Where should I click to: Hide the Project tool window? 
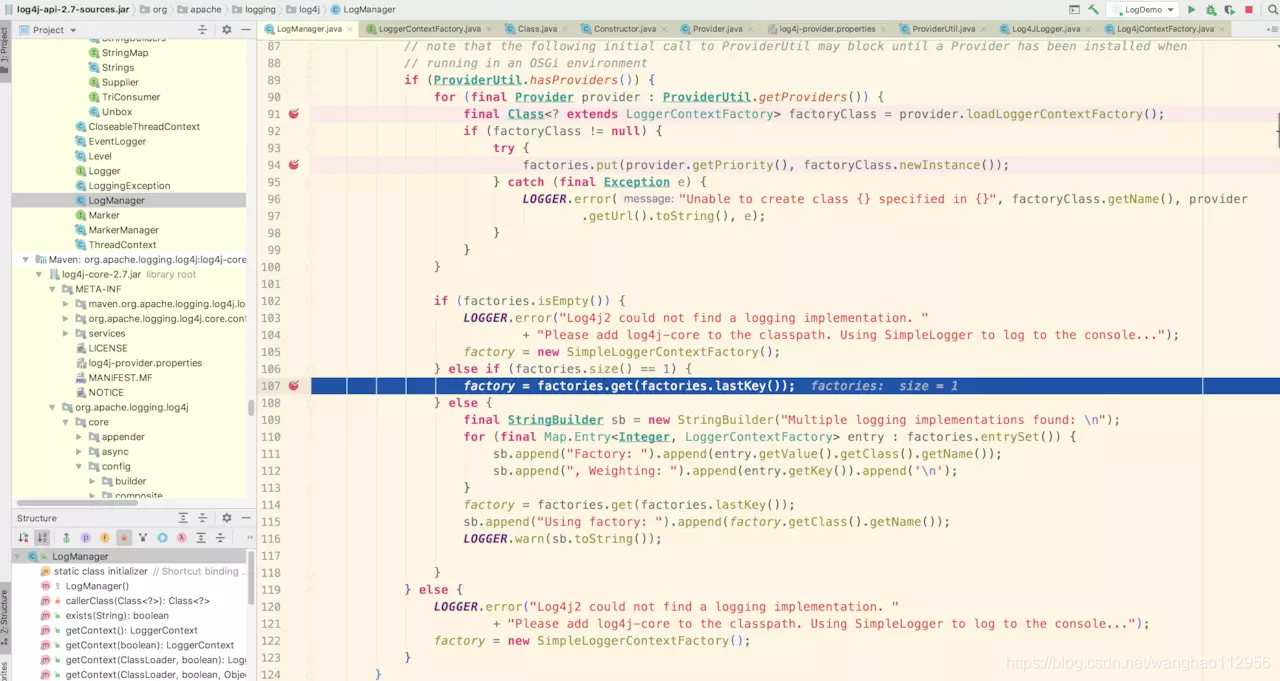[x=245, y=30]
